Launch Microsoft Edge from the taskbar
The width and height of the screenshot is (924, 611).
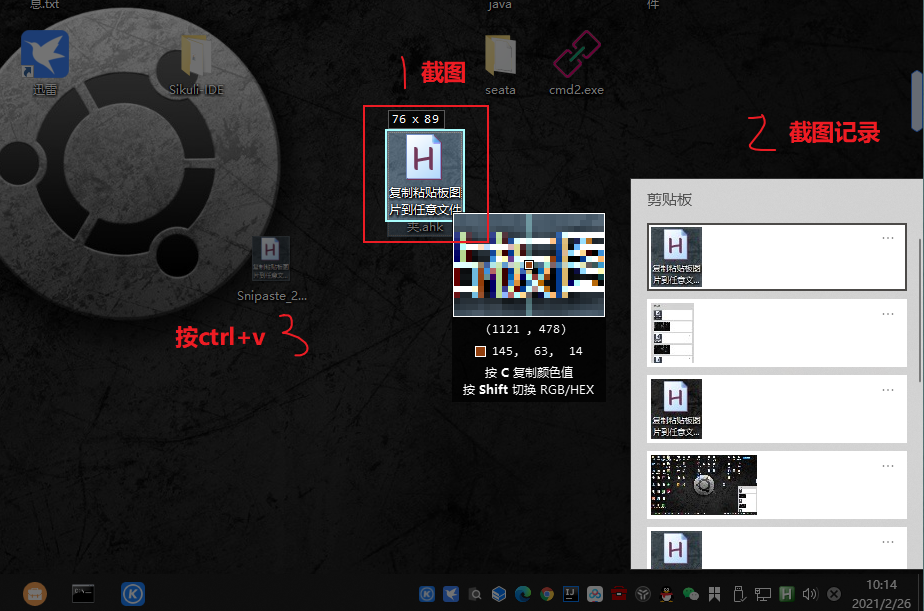point(521,593)
